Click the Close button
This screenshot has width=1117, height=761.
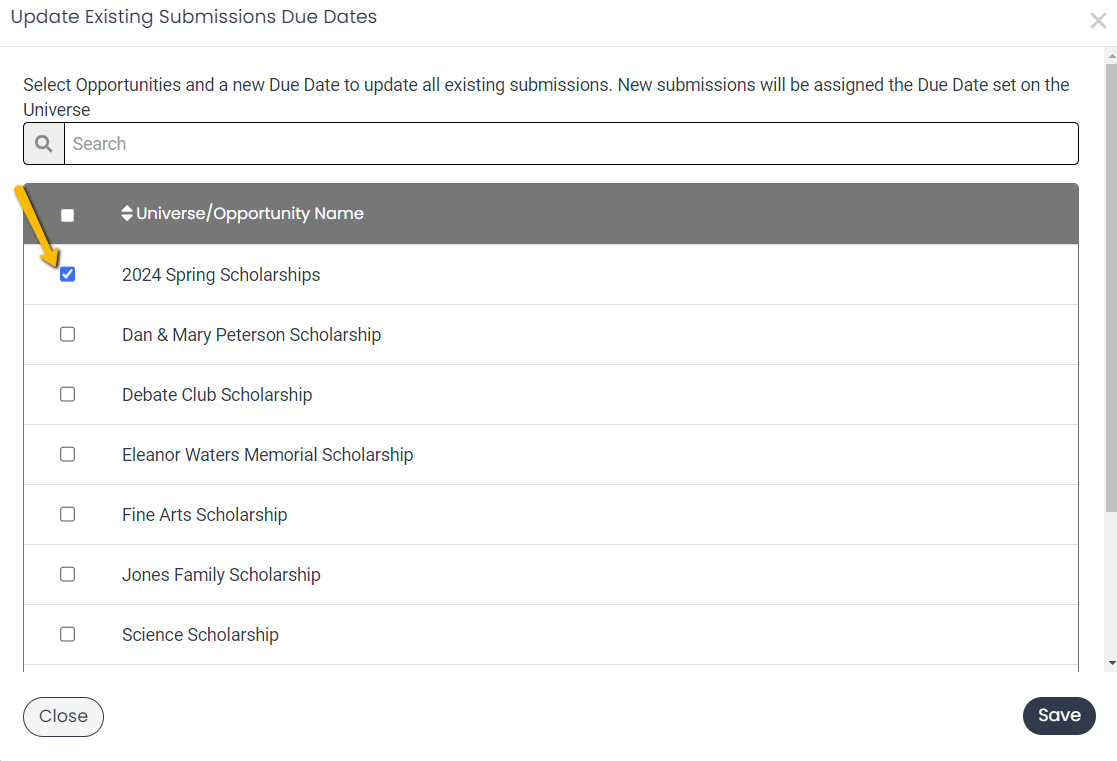(x=63, y=716)
